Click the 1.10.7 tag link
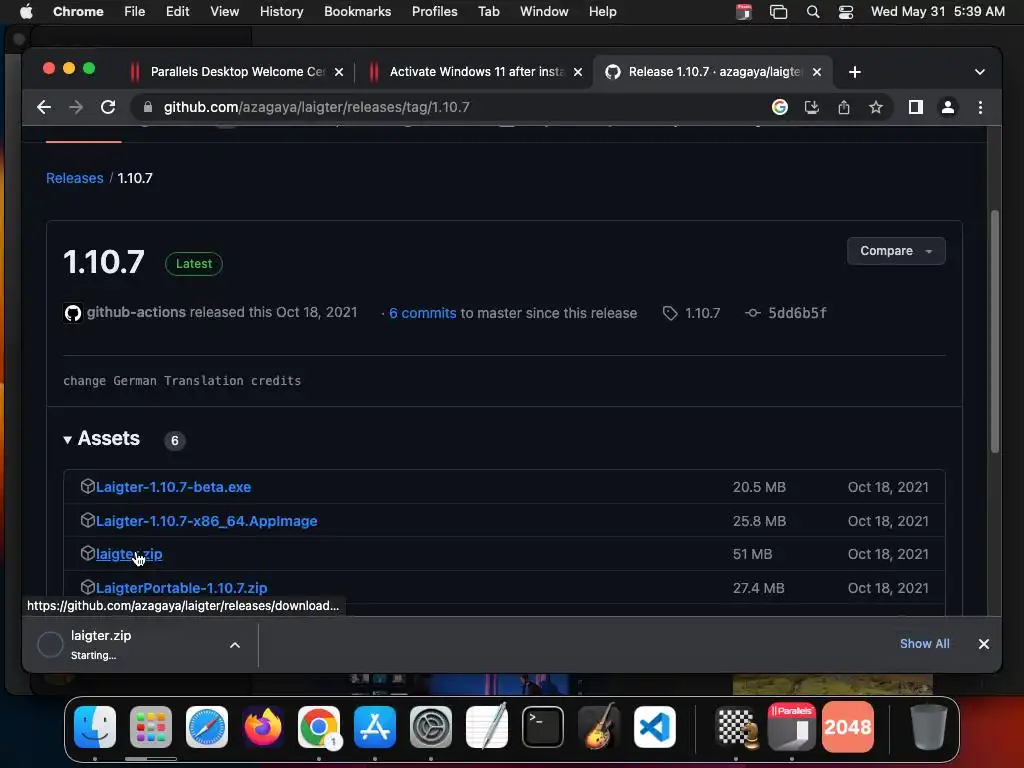1024x768 pixels. [x=692, y=313]
